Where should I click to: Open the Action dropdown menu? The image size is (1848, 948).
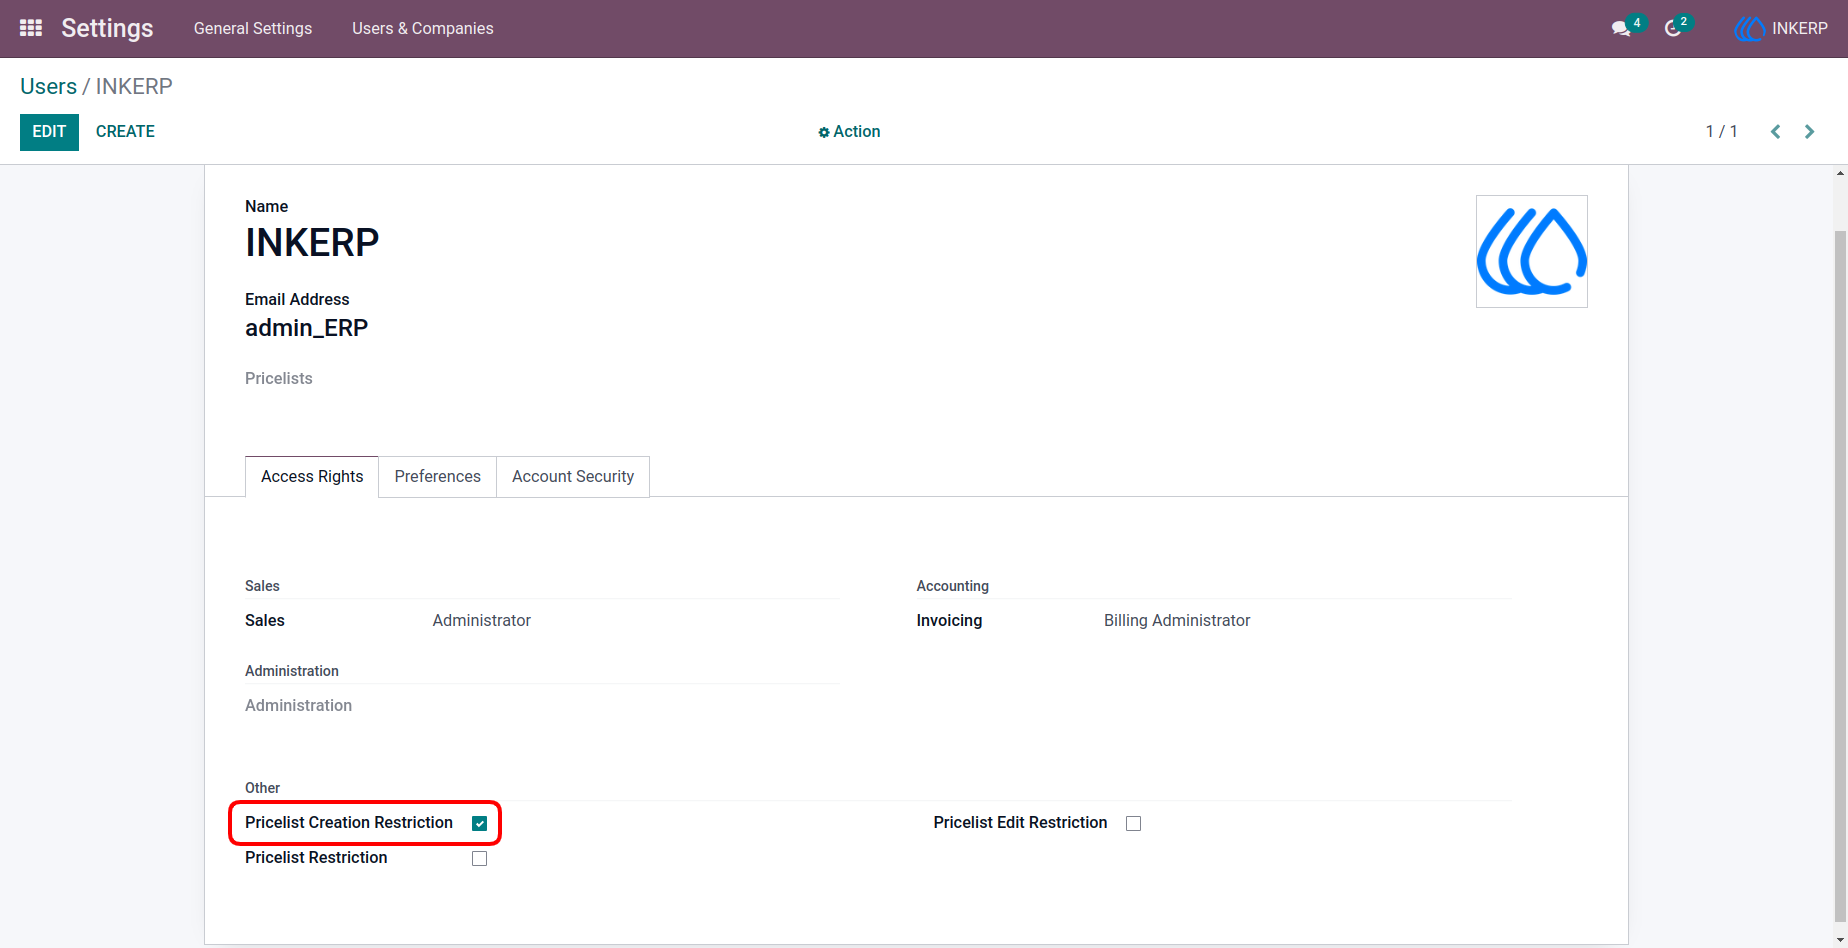(x=849, y=132)
